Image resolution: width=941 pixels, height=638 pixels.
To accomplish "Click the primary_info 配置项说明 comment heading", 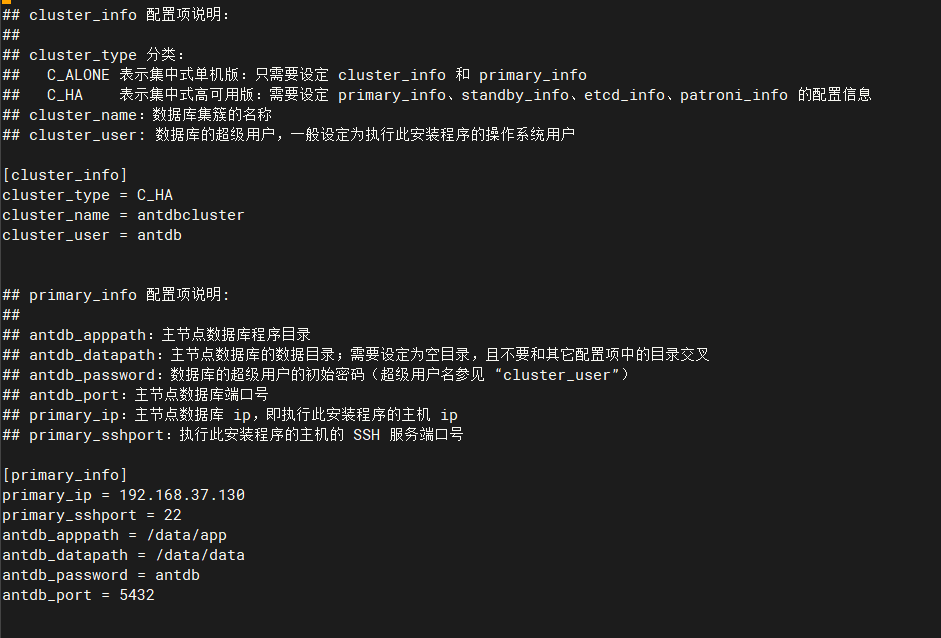I will (x=116, y=295).
